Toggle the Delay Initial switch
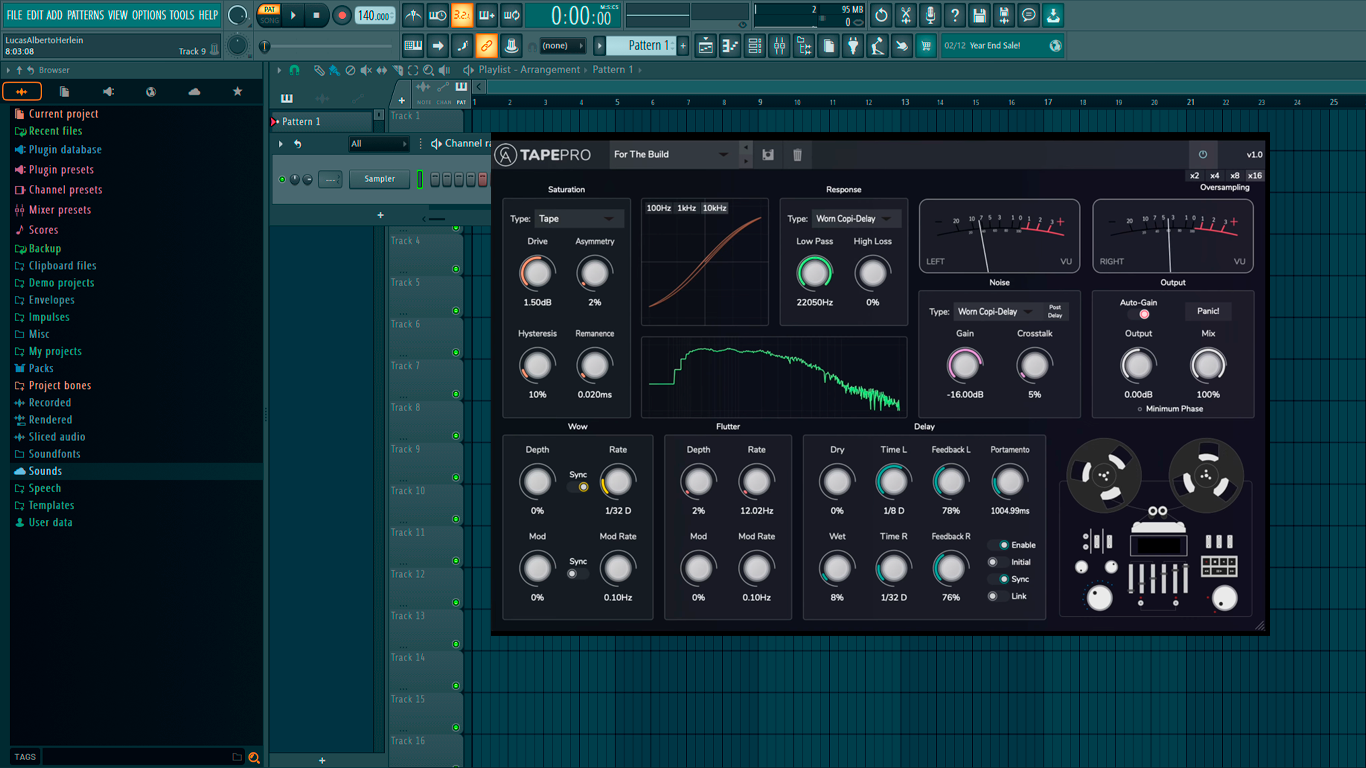The image size is (1366, 768). click(x=999, y=562)
